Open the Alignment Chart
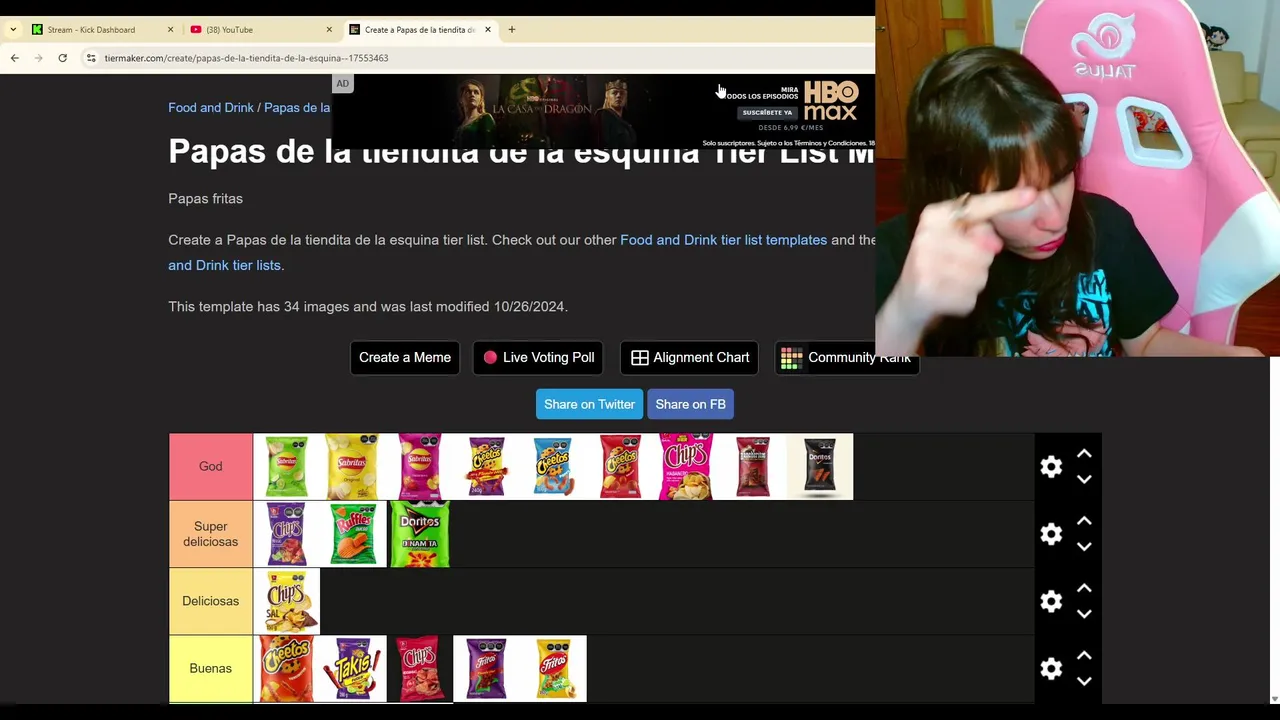The image size is (1280, 720). point(689,357)
